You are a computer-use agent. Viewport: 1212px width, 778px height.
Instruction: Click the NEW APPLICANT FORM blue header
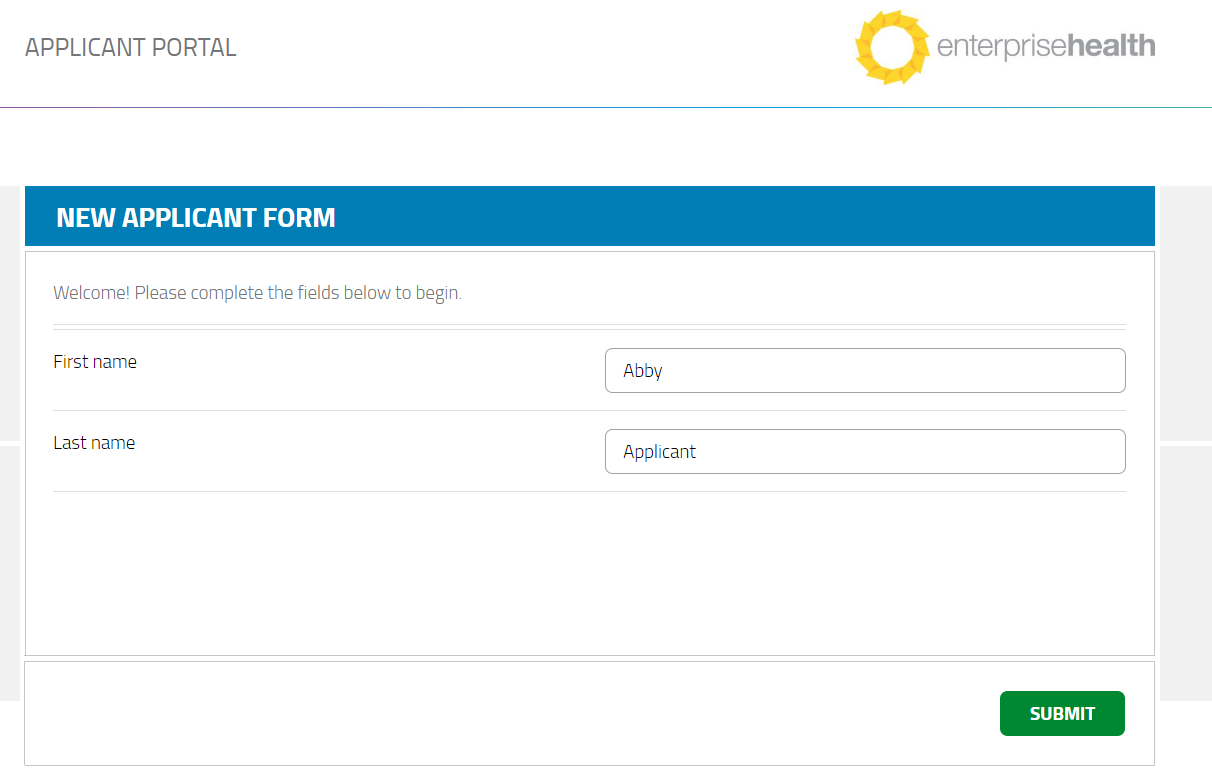click(x=196, y=217)
